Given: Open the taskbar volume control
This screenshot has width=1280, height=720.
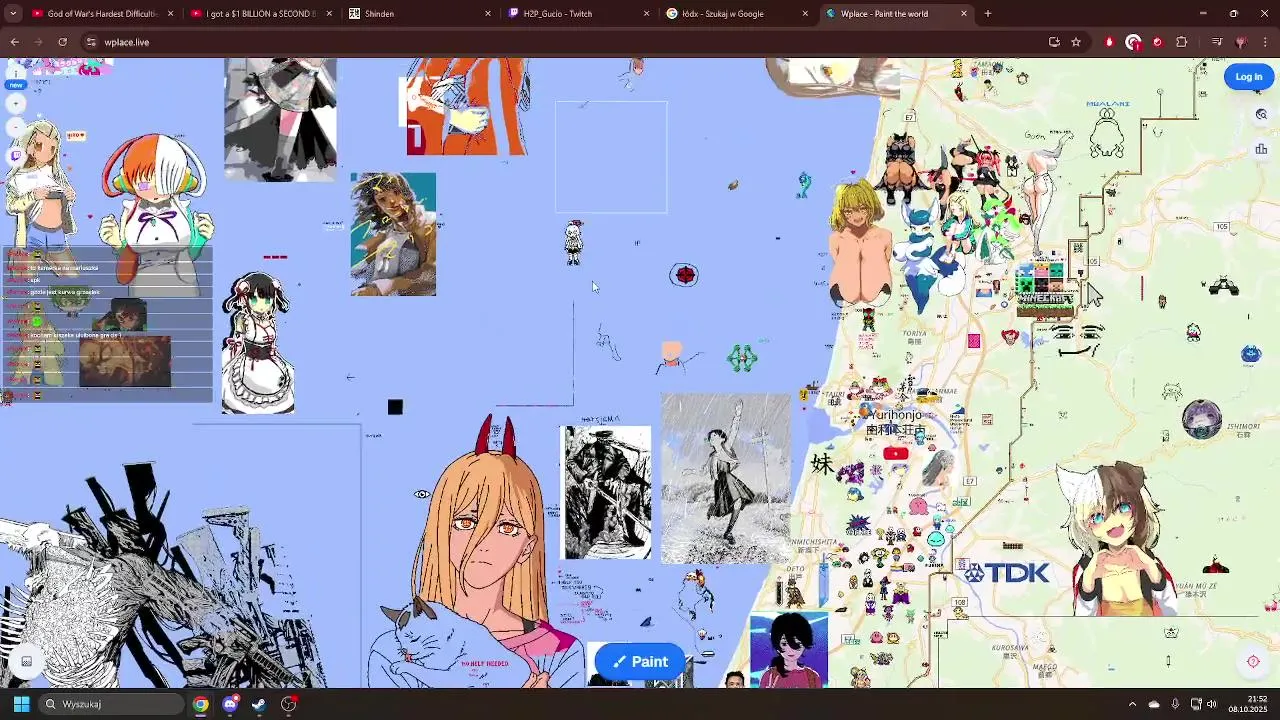Looking at the screenshot, I should click(1212, 704).
